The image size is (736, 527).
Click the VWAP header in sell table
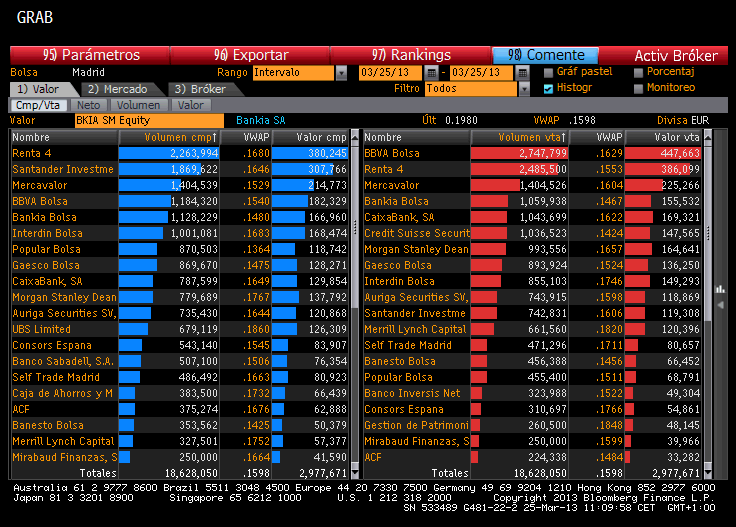(x=597, y=137)
